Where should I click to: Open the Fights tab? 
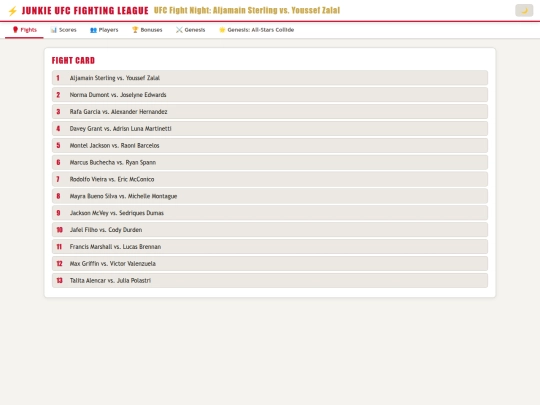24,30
